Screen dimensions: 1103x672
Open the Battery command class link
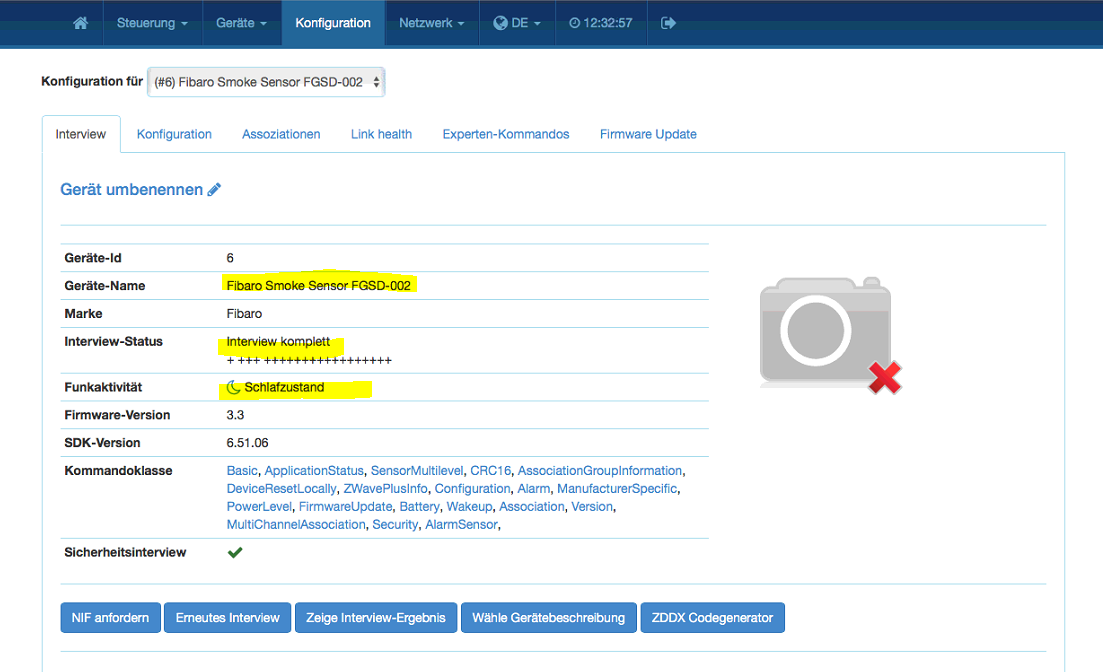(419, 507)
